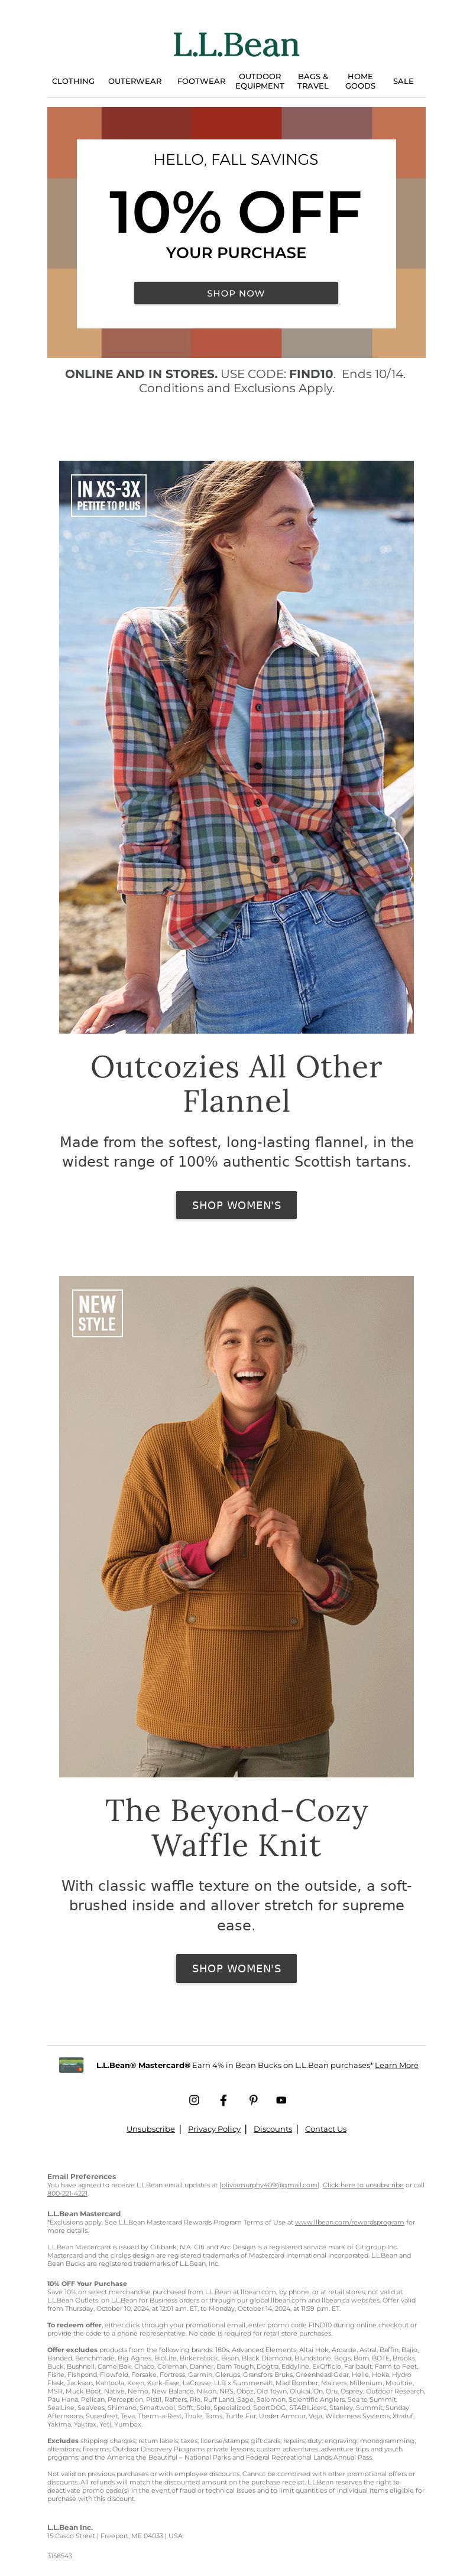Open the Instagram social icon
Viewport: 473px width, 2576px height.
(x=194, y=2100)
